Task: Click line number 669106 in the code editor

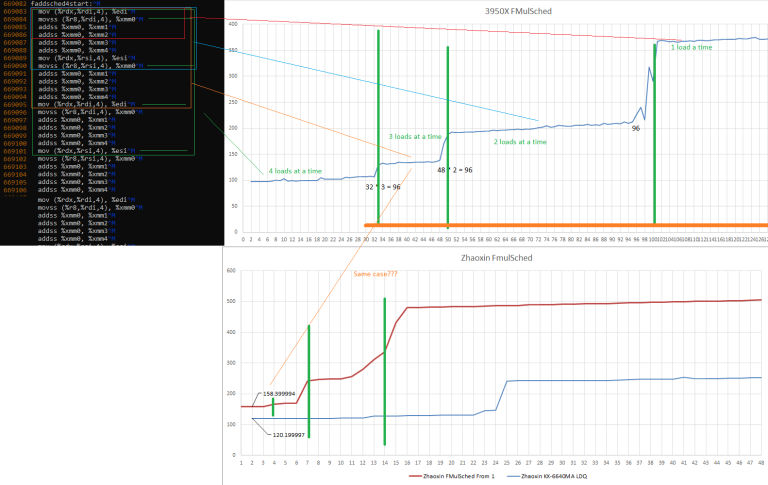Action: click(15, 190)
